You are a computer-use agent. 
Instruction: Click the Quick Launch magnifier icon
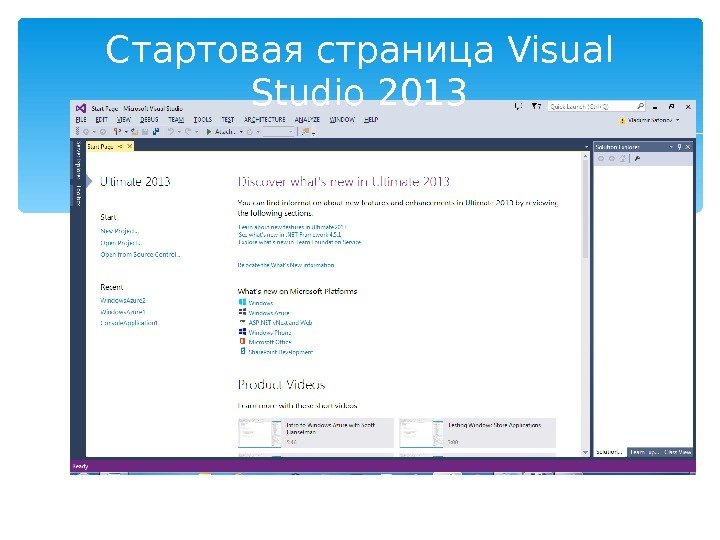click(641, 107)
